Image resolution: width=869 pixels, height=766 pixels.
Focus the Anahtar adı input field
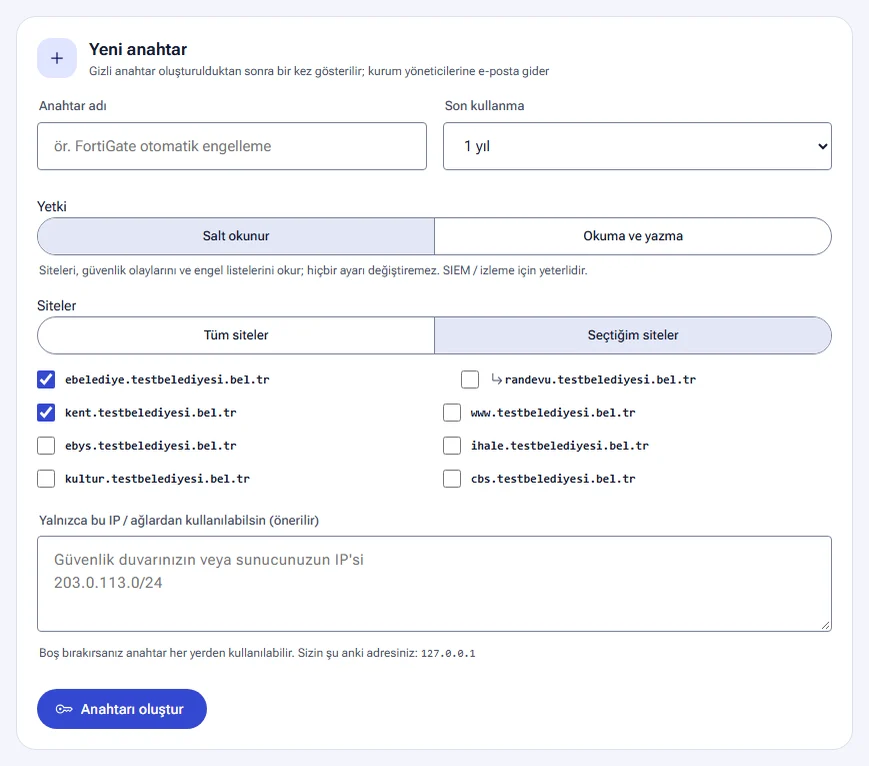pos(232,146)
